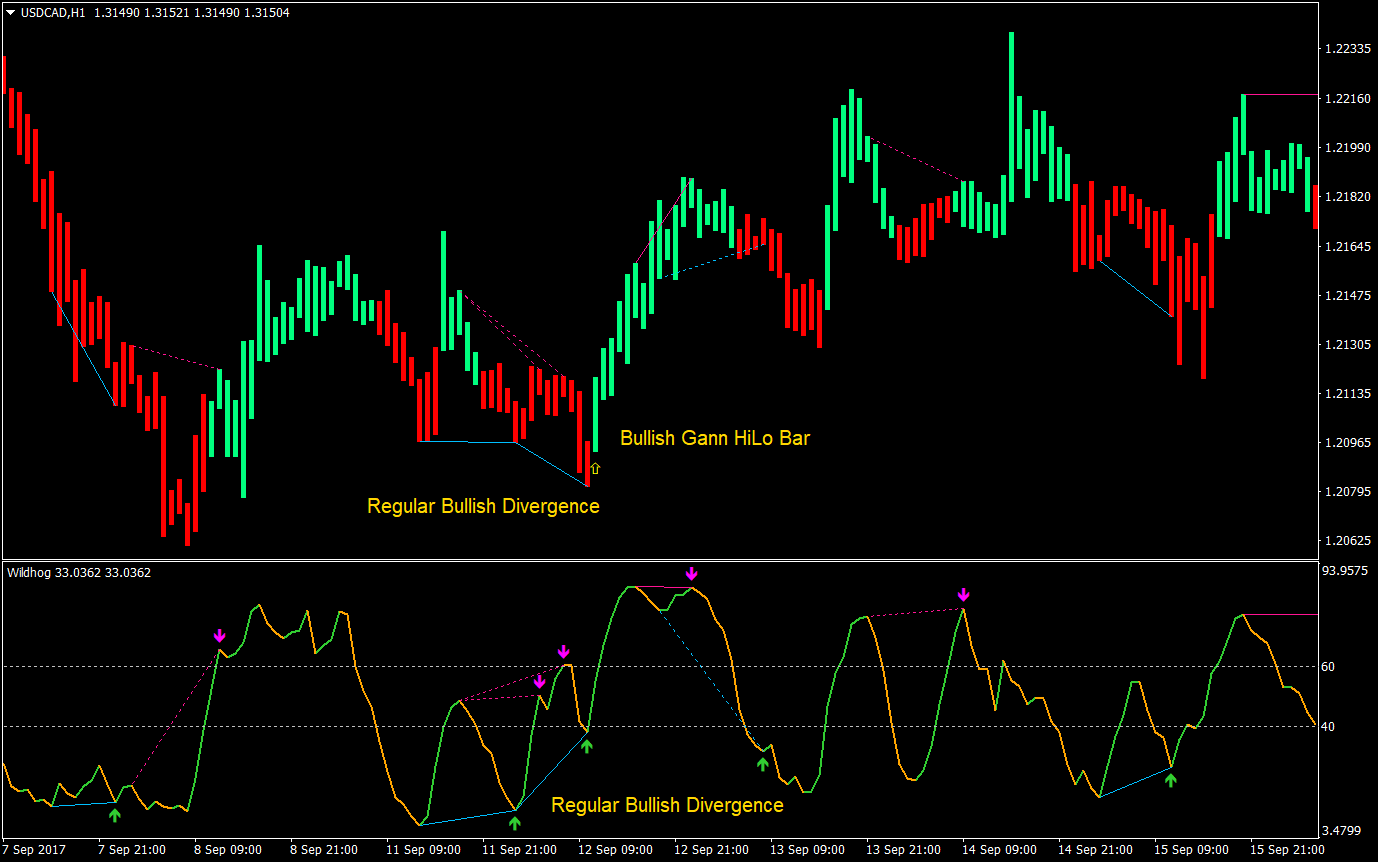Click the green up arrow near 13 Sep 09:00
This screenshot has height=862, width=1378.
[763, 763]
